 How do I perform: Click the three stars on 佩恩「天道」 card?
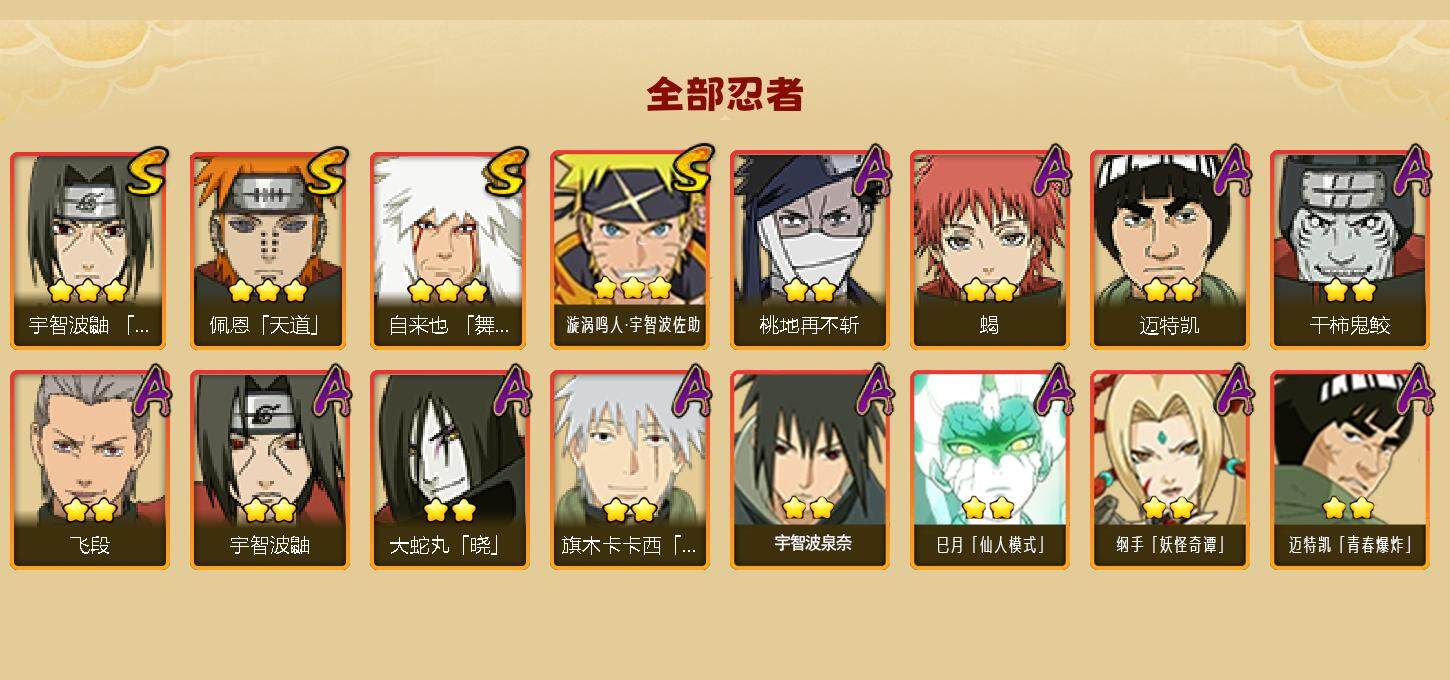click(x=267, y=291)
